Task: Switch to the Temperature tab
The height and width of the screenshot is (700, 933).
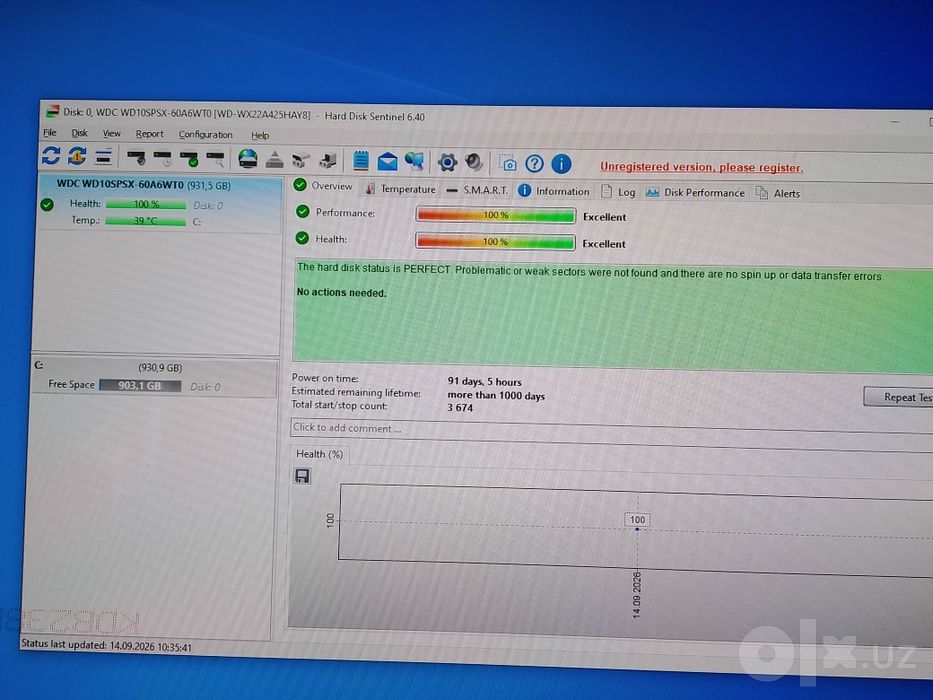Action: [400, 189]
